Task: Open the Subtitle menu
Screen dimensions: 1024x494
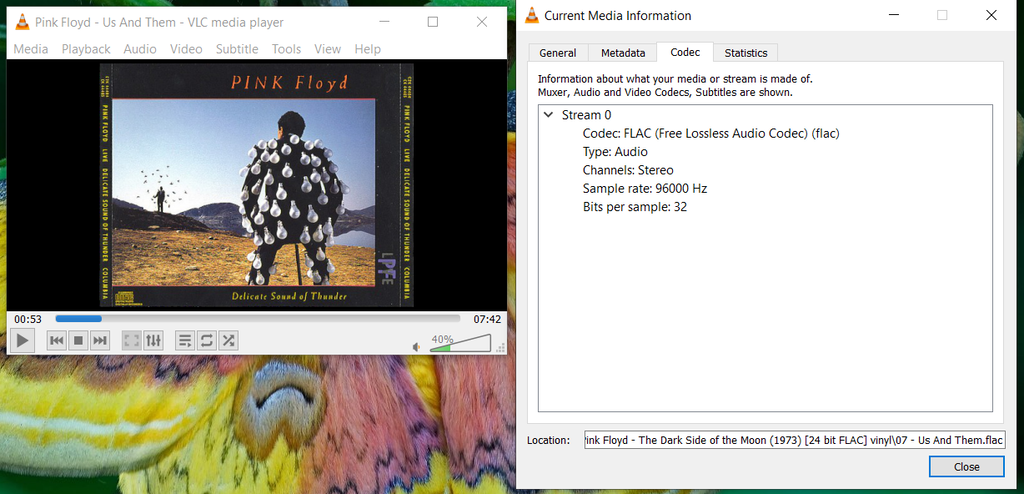Action: point(237,49)
